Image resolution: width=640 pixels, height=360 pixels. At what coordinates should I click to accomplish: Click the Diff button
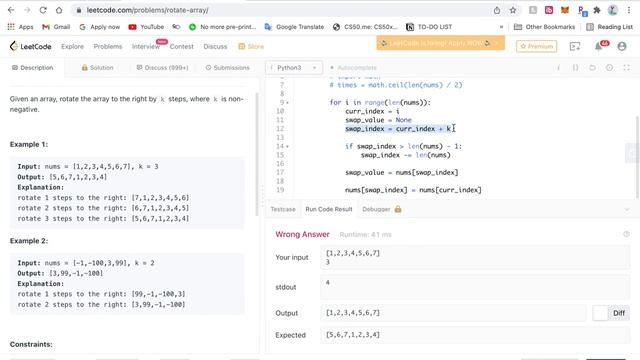coord(619,313)
